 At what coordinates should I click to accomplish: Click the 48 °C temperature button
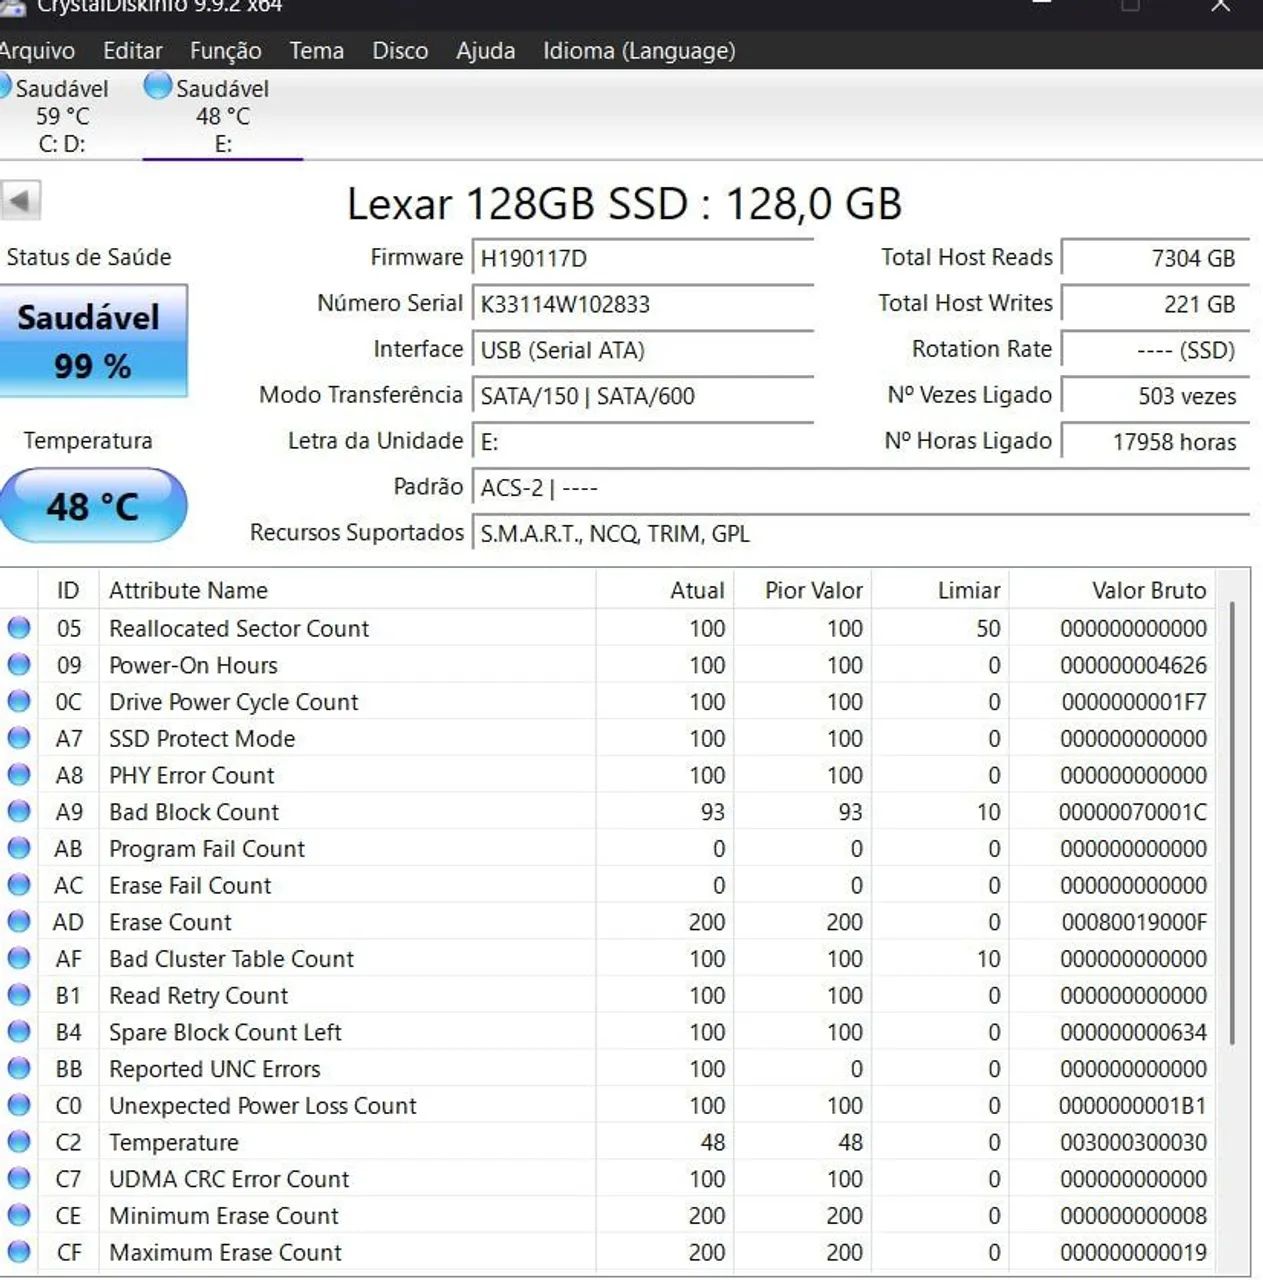92,506
